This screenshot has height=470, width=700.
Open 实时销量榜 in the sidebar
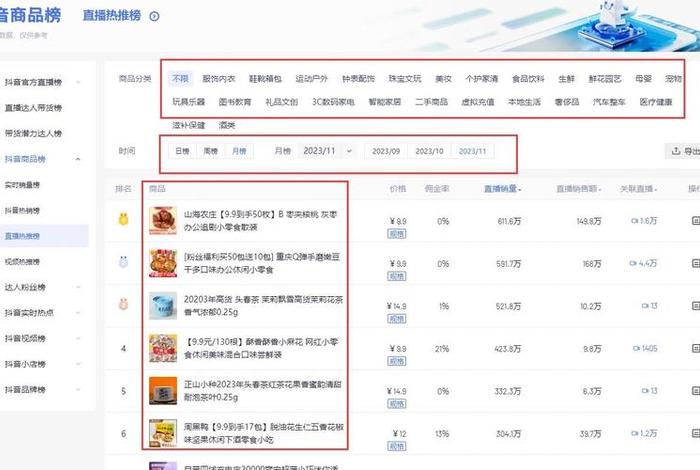(22, 185)
